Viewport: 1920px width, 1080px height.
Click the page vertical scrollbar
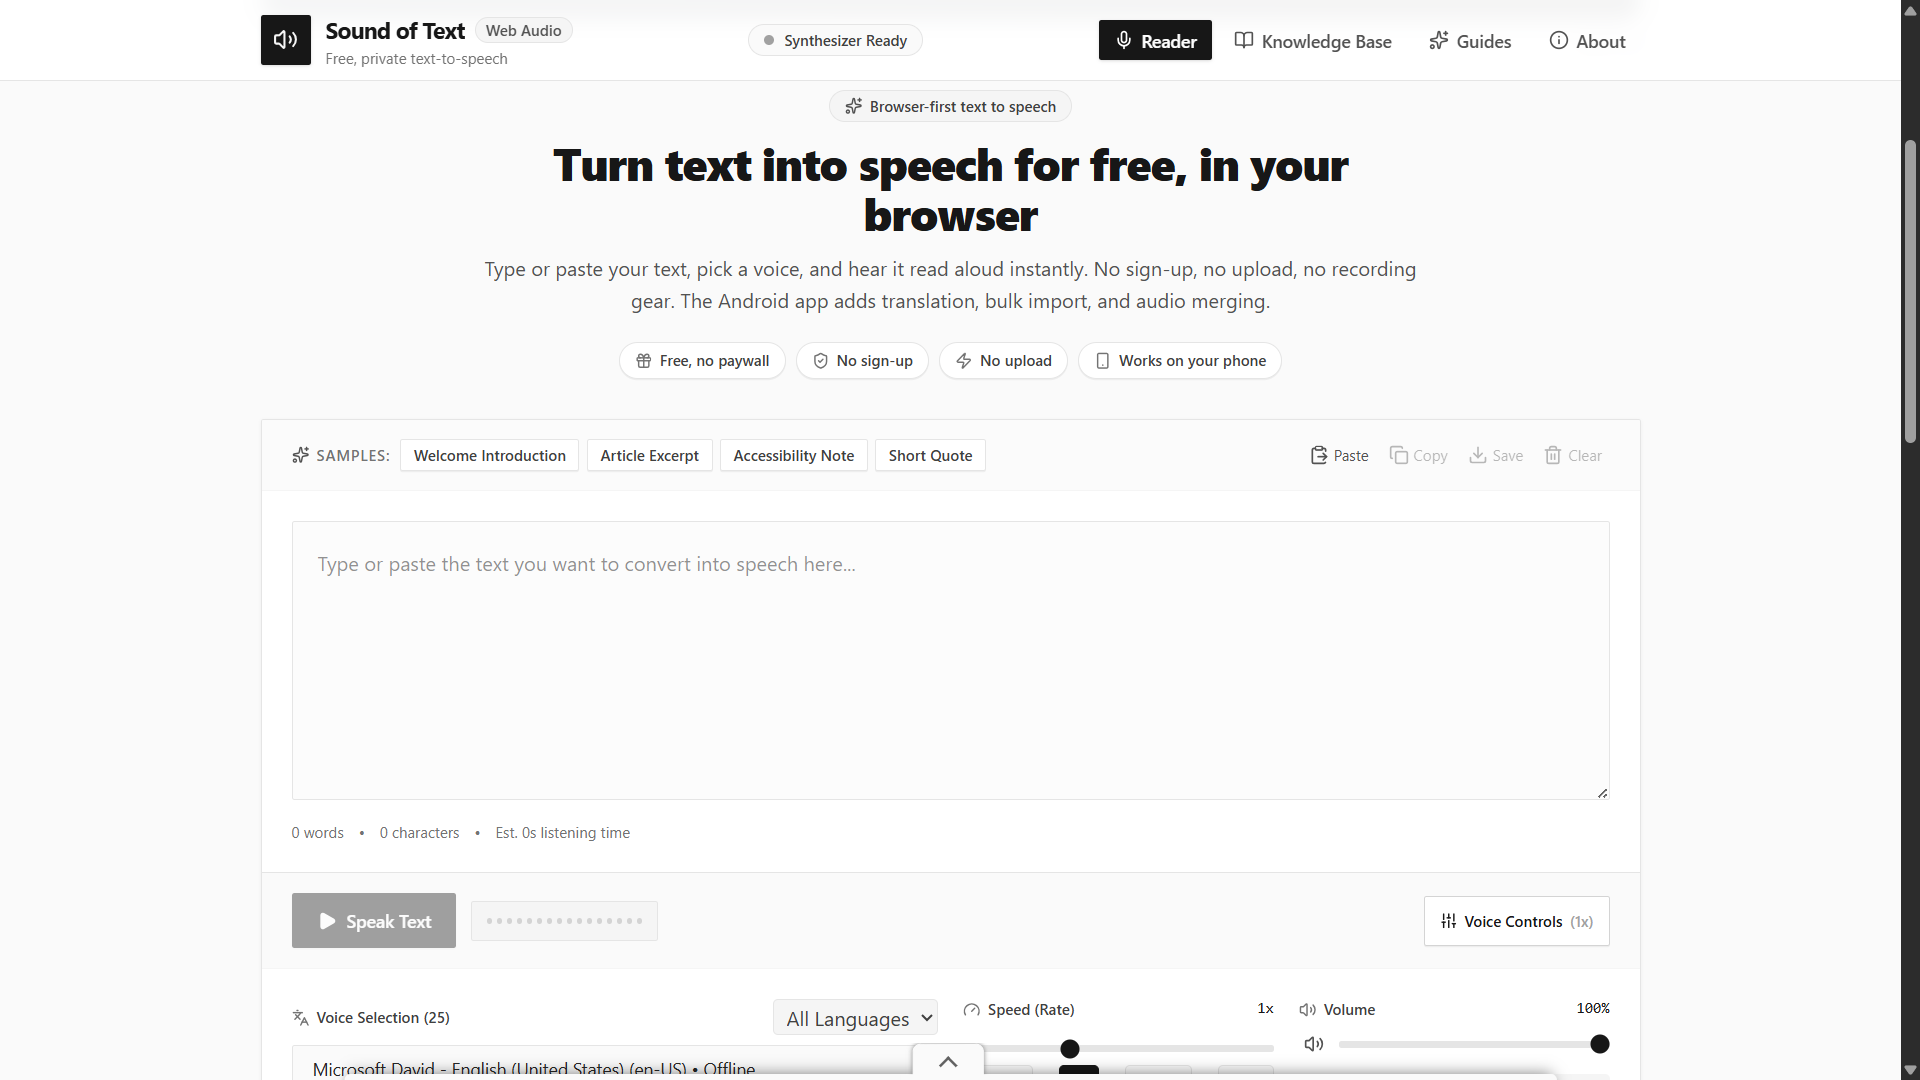point(1910,290)
